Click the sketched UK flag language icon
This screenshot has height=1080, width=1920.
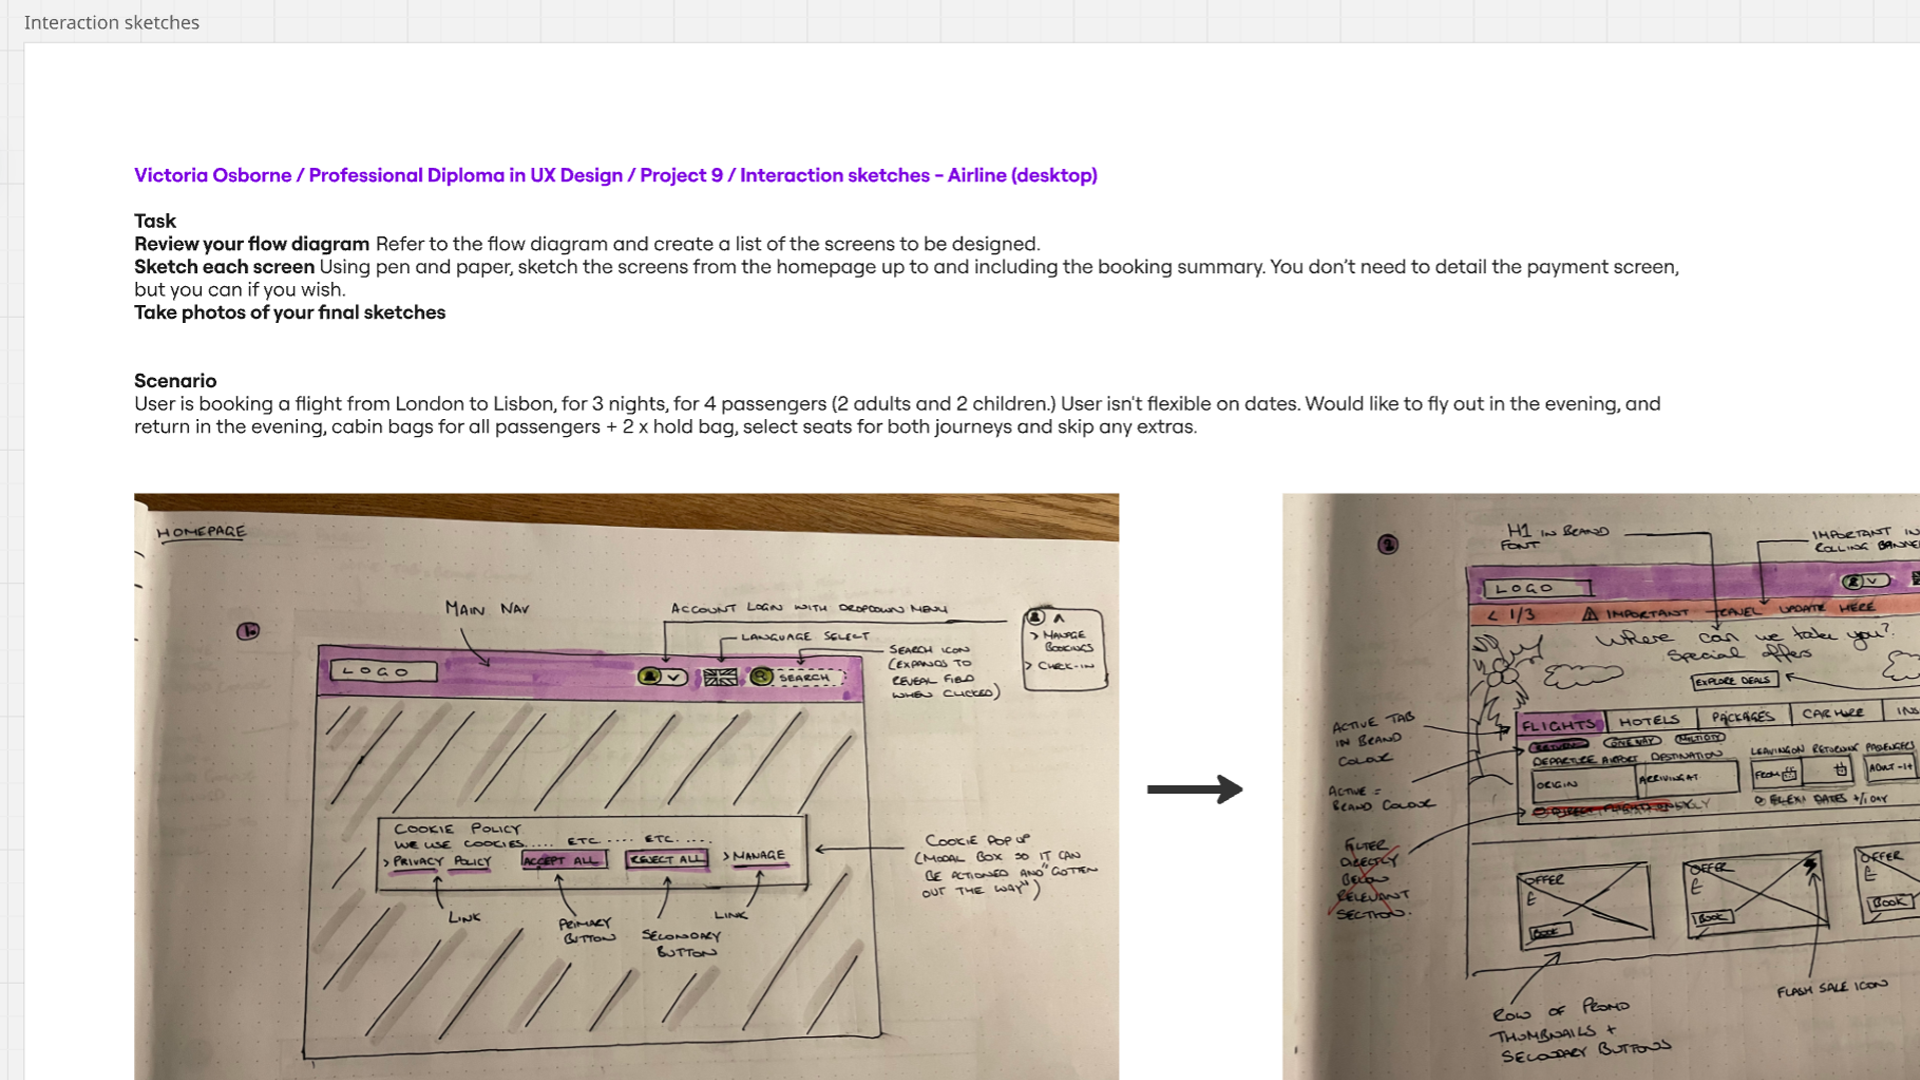click(720, 677)
